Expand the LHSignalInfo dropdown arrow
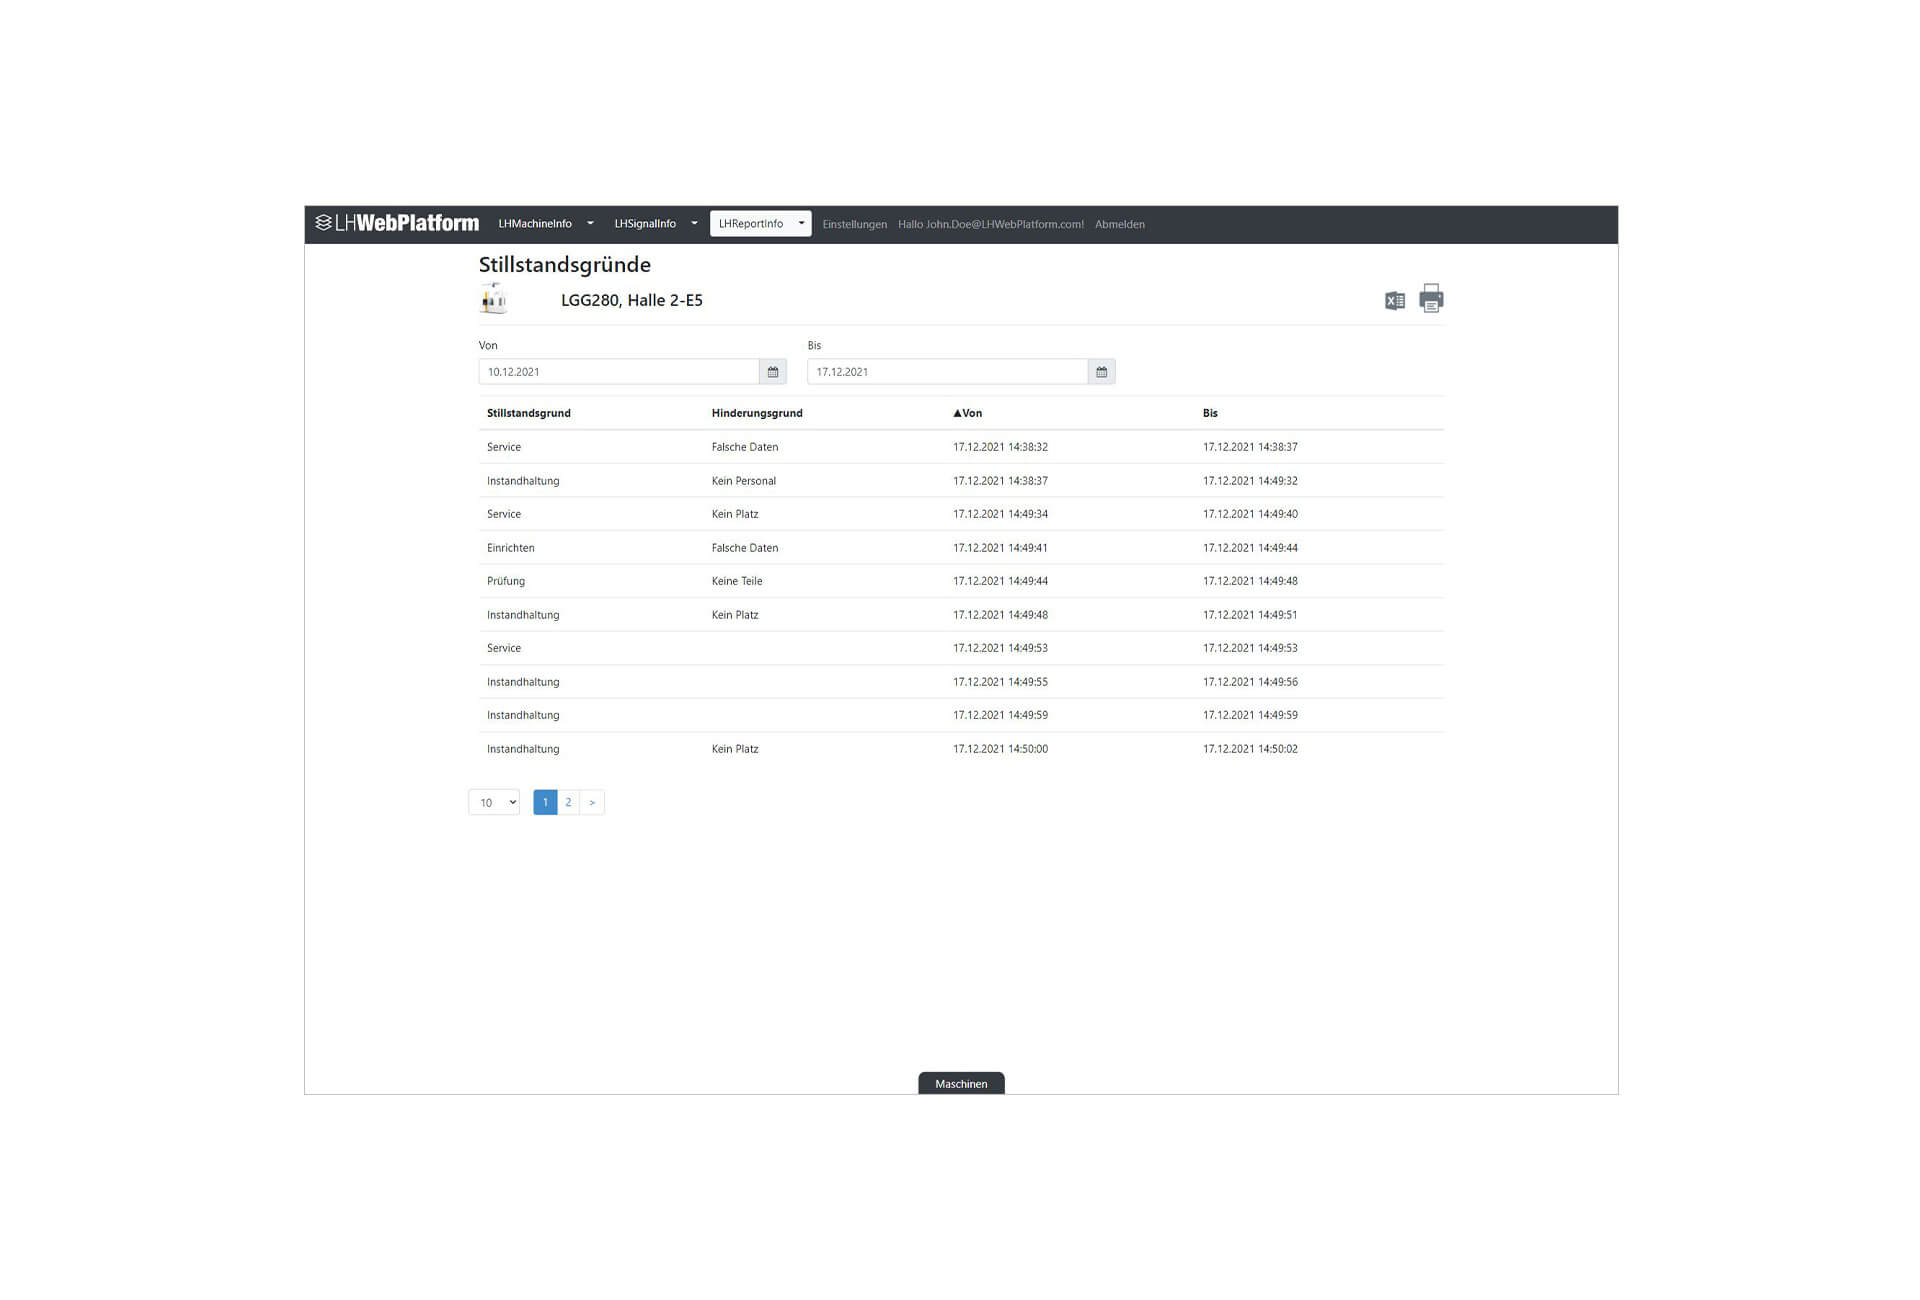The height and width of the screenshot is (1300, 1920). [x=694, y=224]
